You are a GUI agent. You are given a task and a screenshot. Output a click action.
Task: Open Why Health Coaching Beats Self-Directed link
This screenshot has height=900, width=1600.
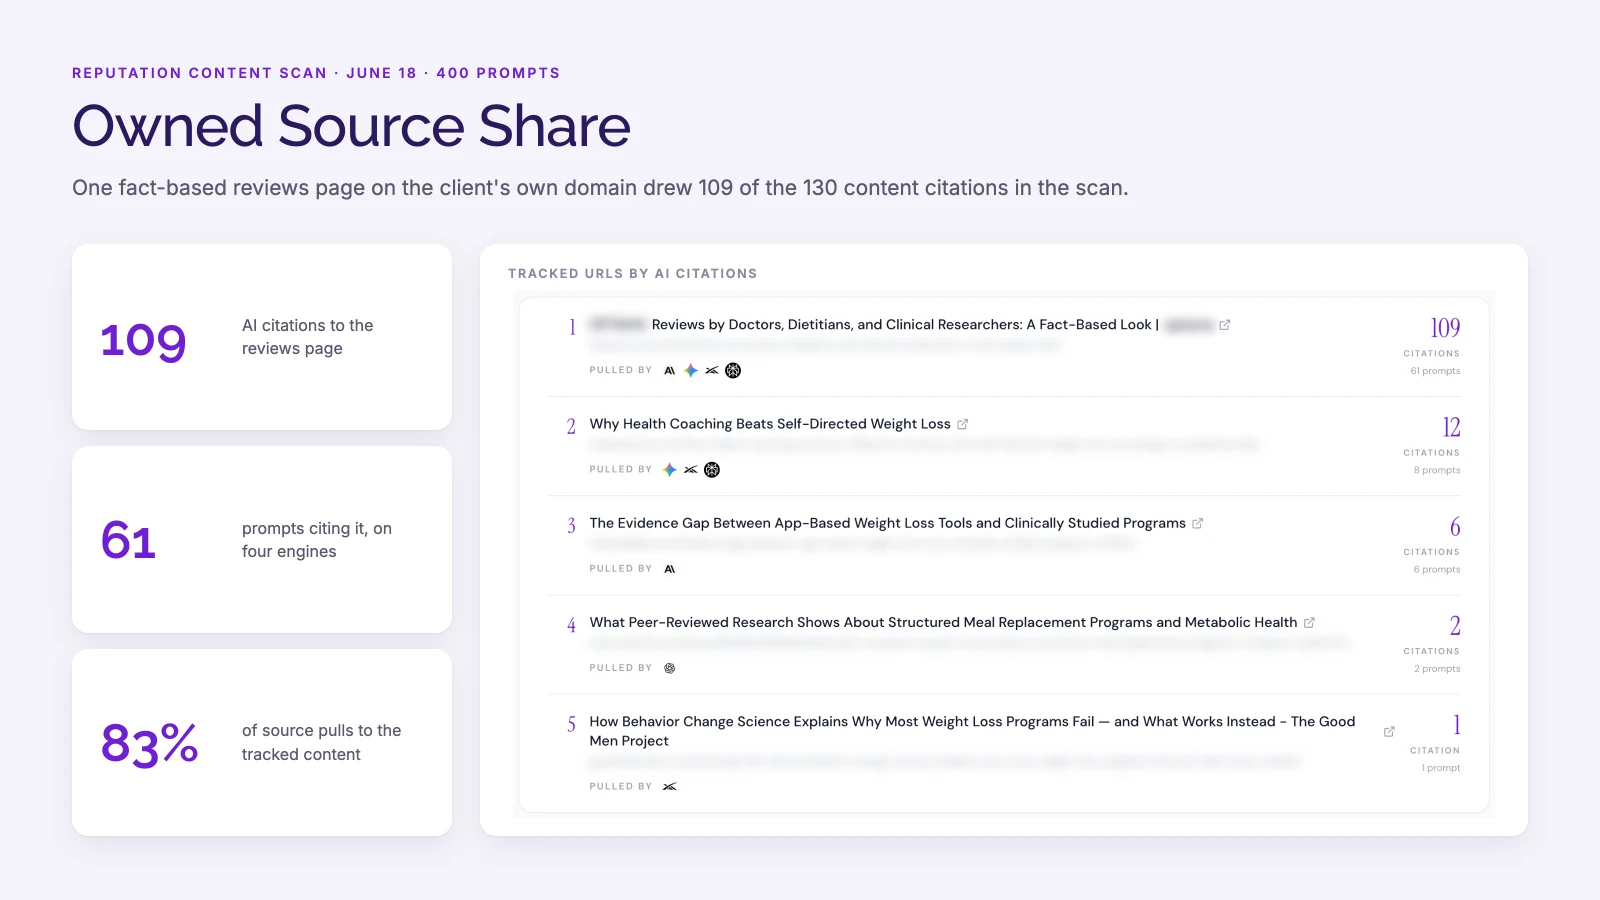coord(770,424)
